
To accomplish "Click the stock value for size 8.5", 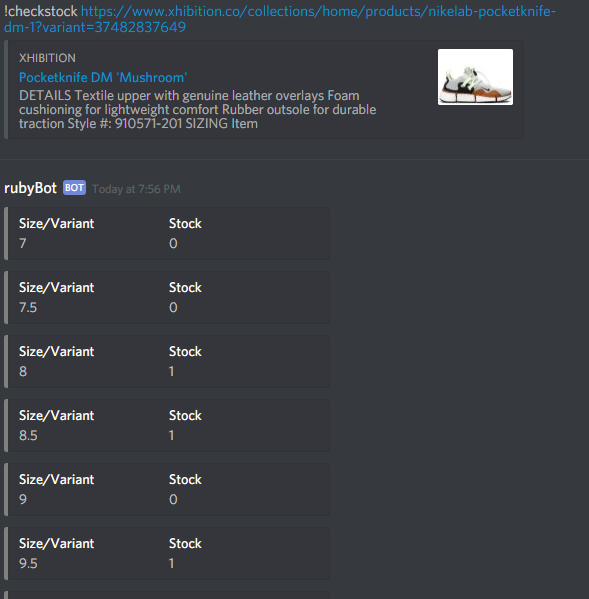I will tap(172, 435).
